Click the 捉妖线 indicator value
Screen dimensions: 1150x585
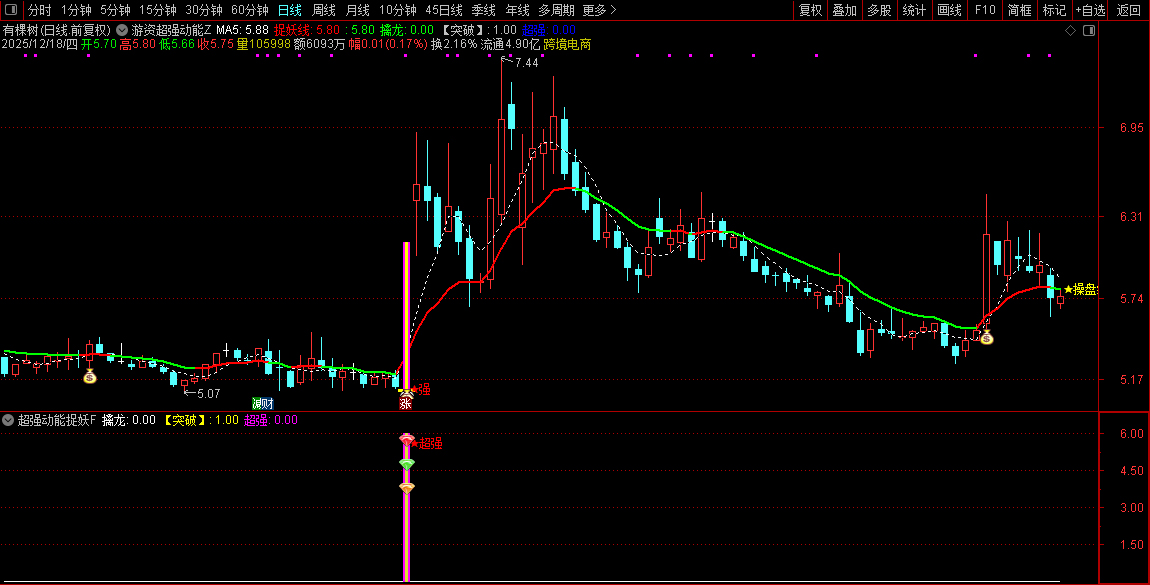tap(307, 31)
